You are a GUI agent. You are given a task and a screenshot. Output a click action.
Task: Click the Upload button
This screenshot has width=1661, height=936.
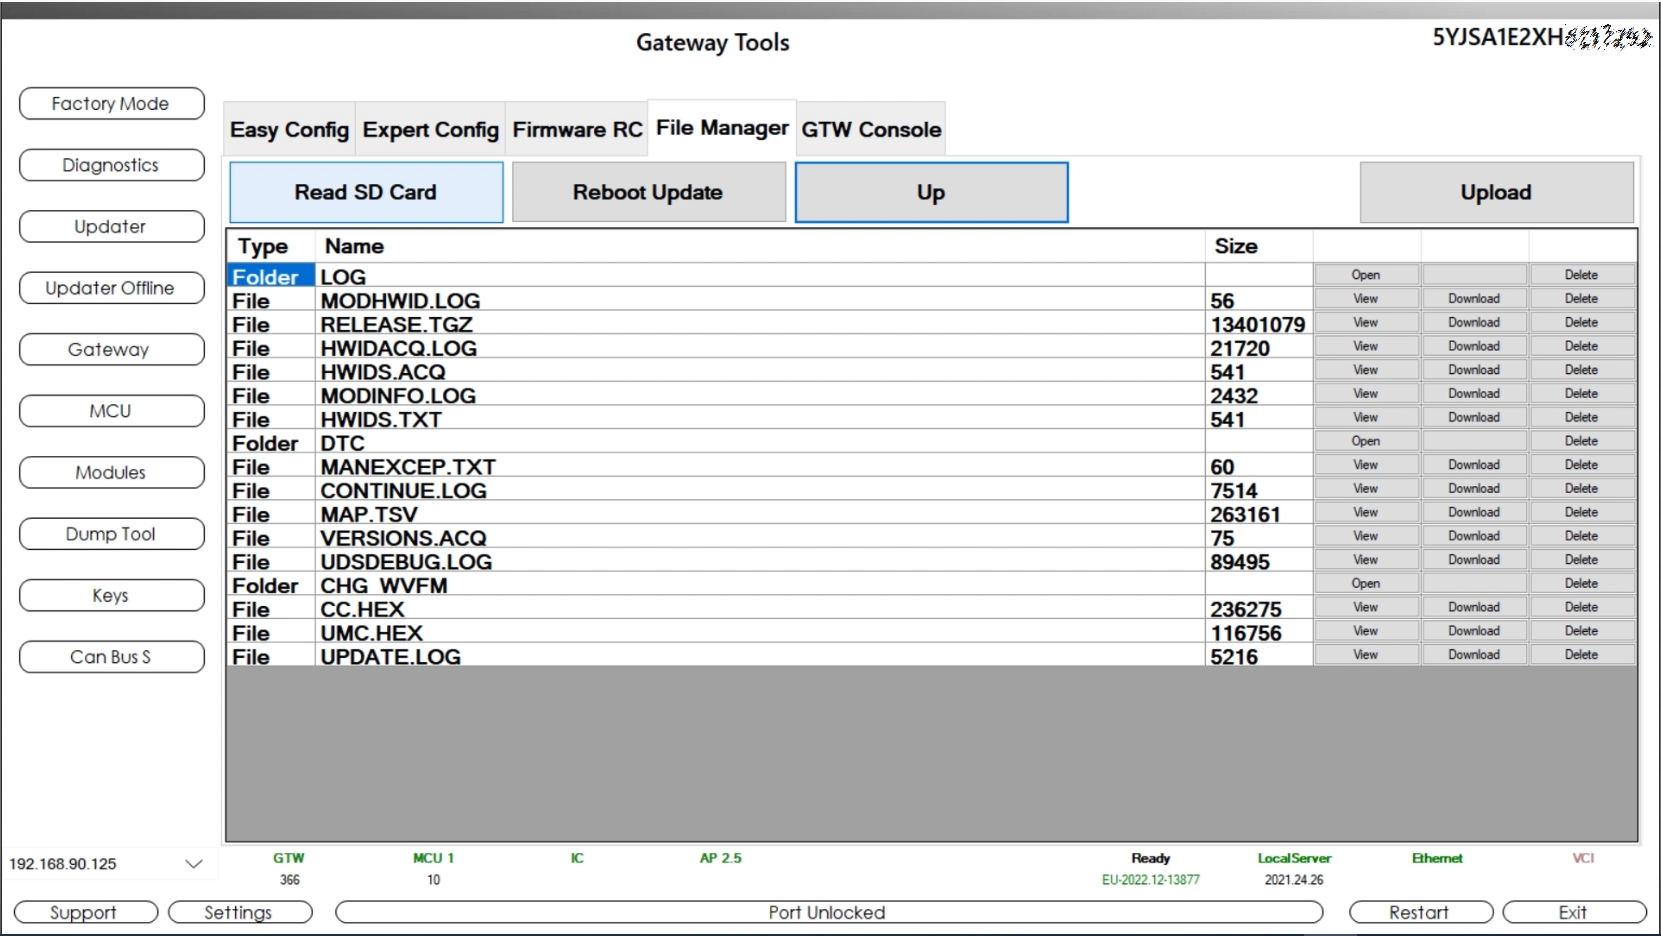(1495, 192)
